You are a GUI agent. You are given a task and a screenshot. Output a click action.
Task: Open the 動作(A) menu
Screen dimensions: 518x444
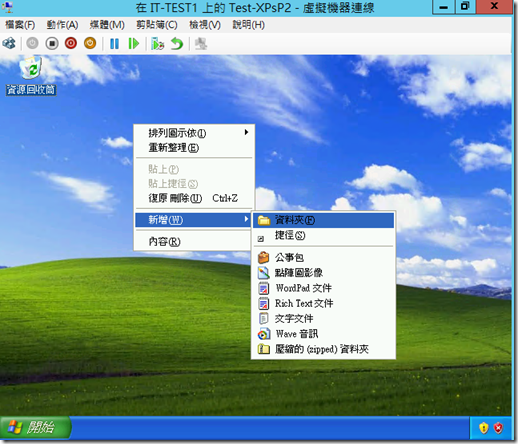[62, 25]
